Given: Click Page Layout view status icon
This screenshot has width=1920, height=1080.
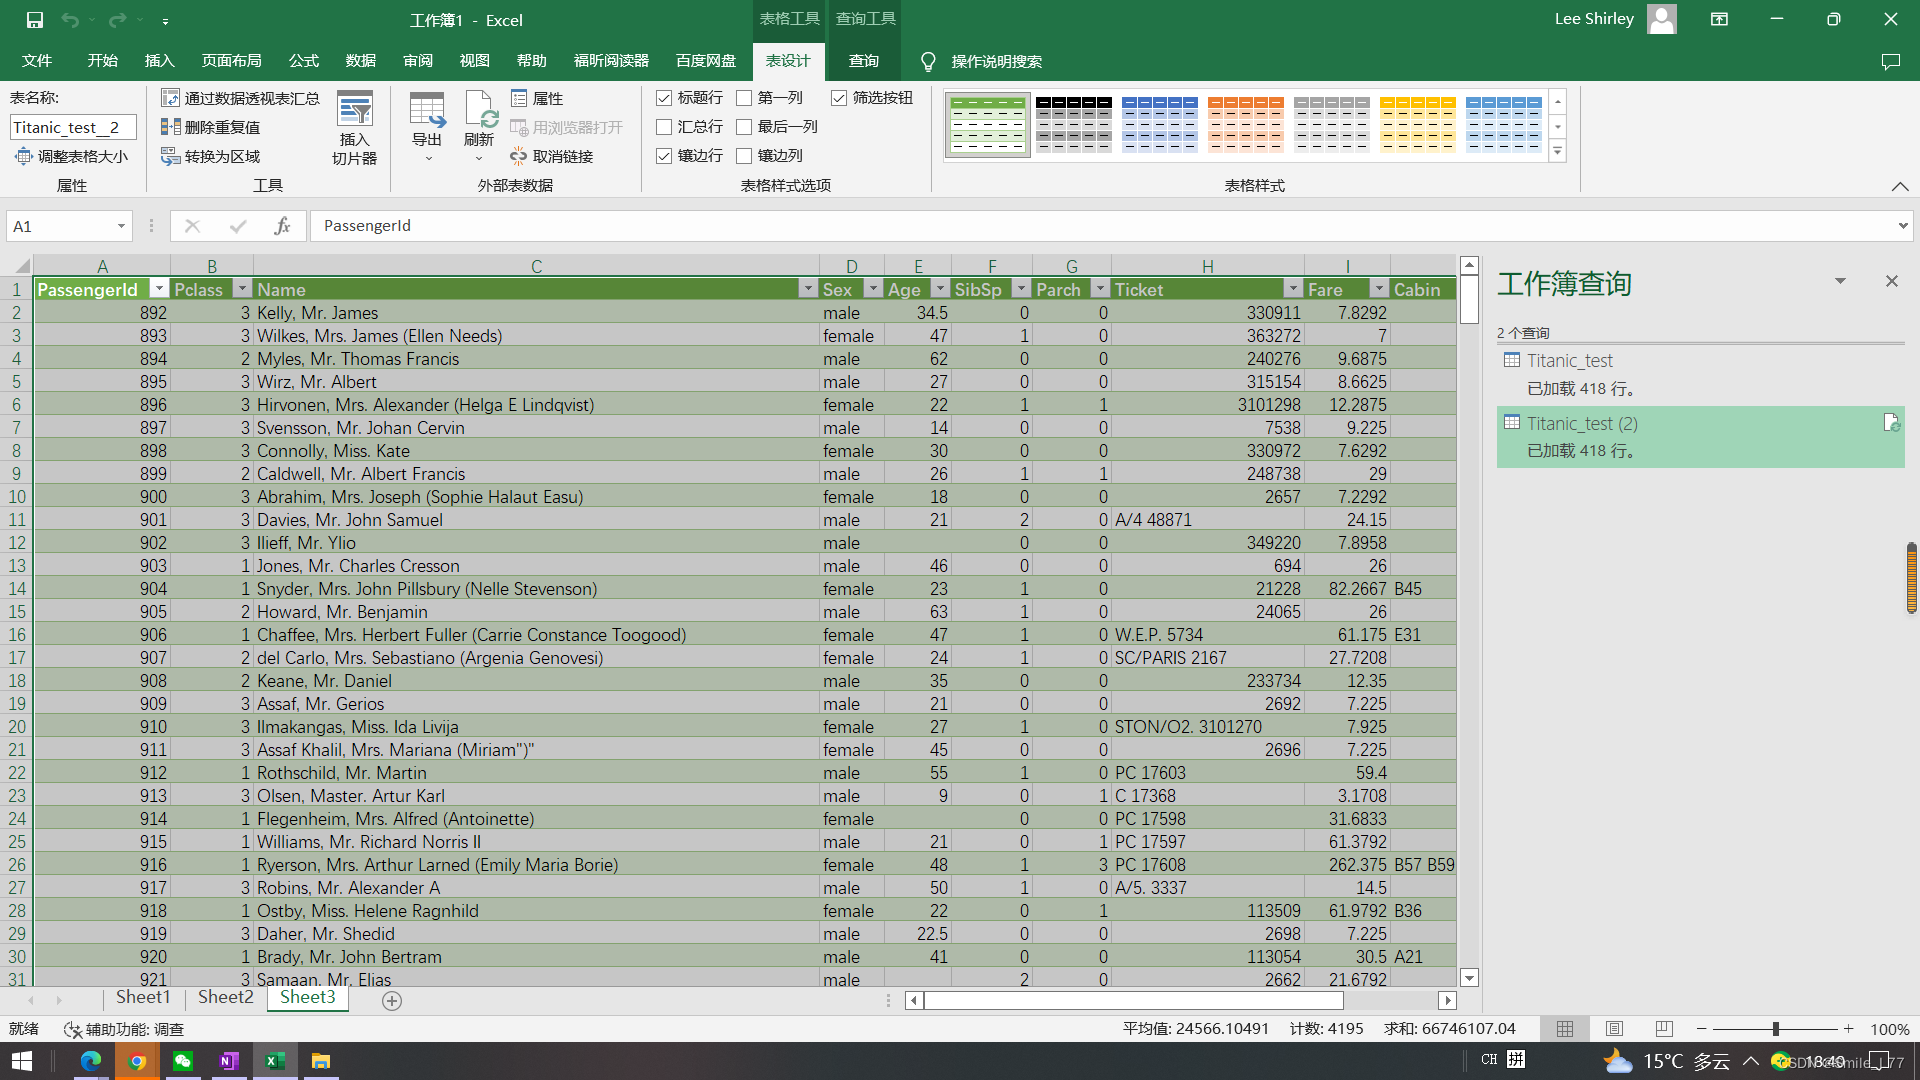Looking at the screenshot, I should 1614,1029.
